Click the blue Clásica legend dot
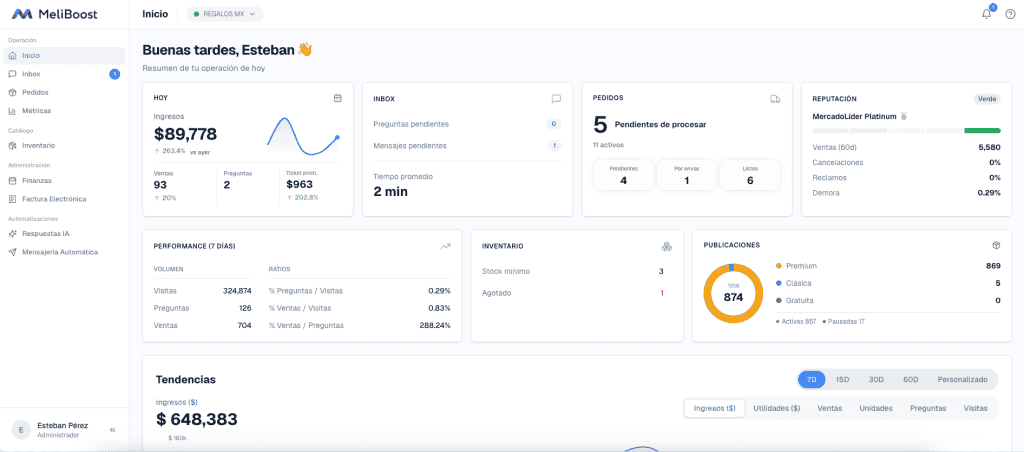1024x452 pixels. coord(778,283)
